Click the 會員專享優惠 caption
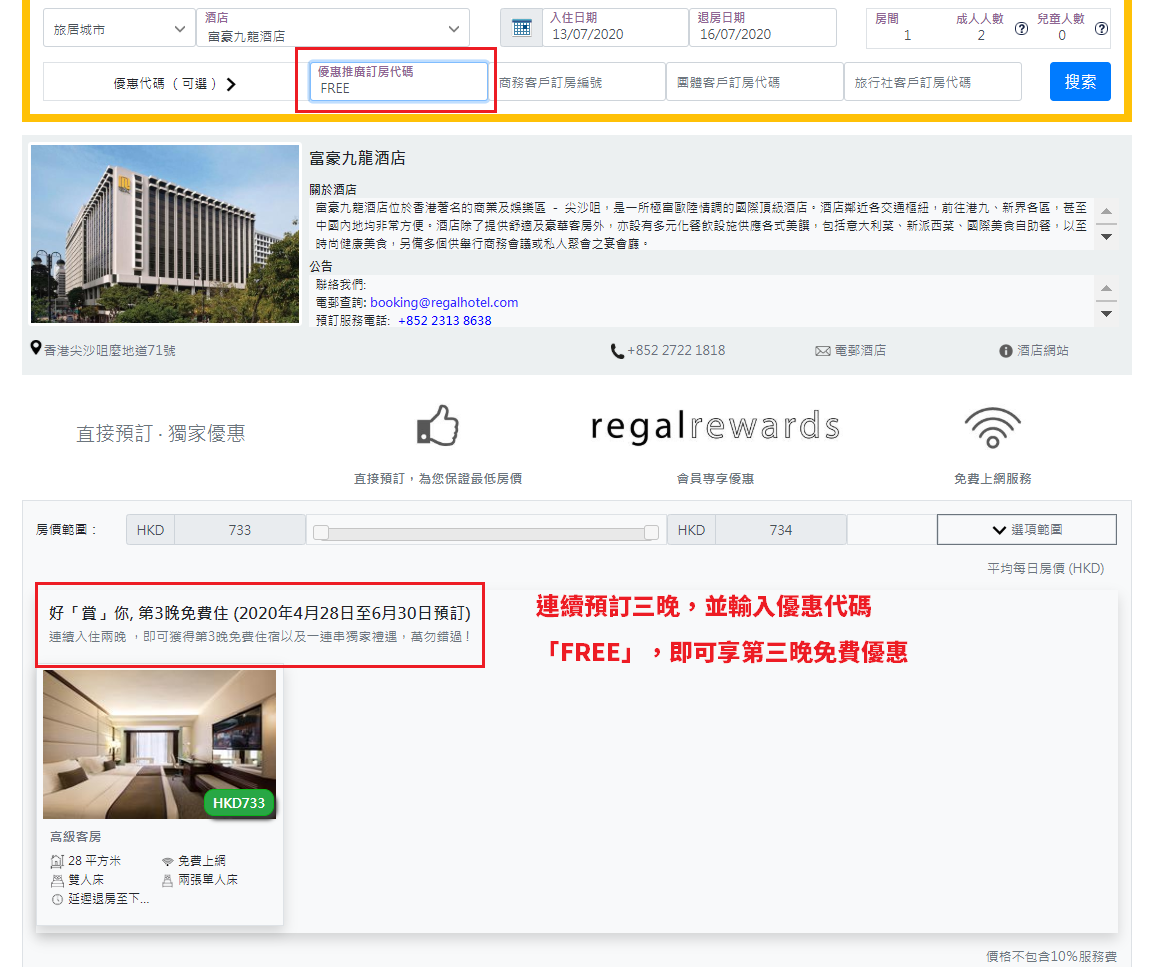Screen dimensions: 1156x967 coord(715,479)
